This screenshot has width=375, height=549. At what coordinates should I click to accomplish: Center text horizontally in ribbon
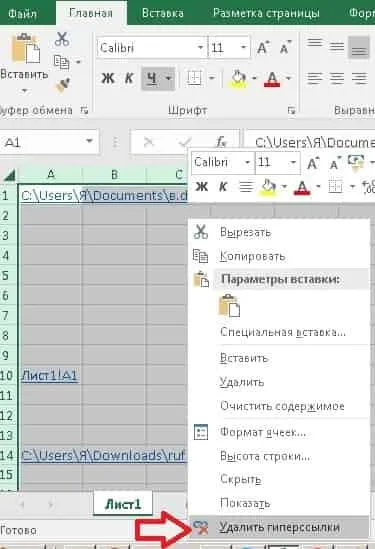pos(336,78)
